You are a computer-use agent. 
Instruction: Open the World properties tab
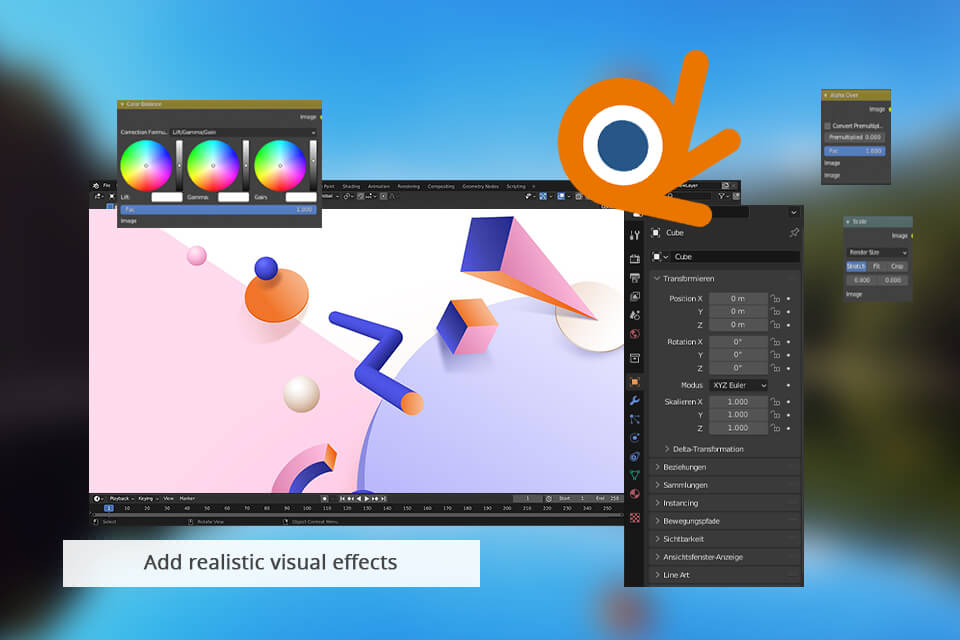coord(635,334)
